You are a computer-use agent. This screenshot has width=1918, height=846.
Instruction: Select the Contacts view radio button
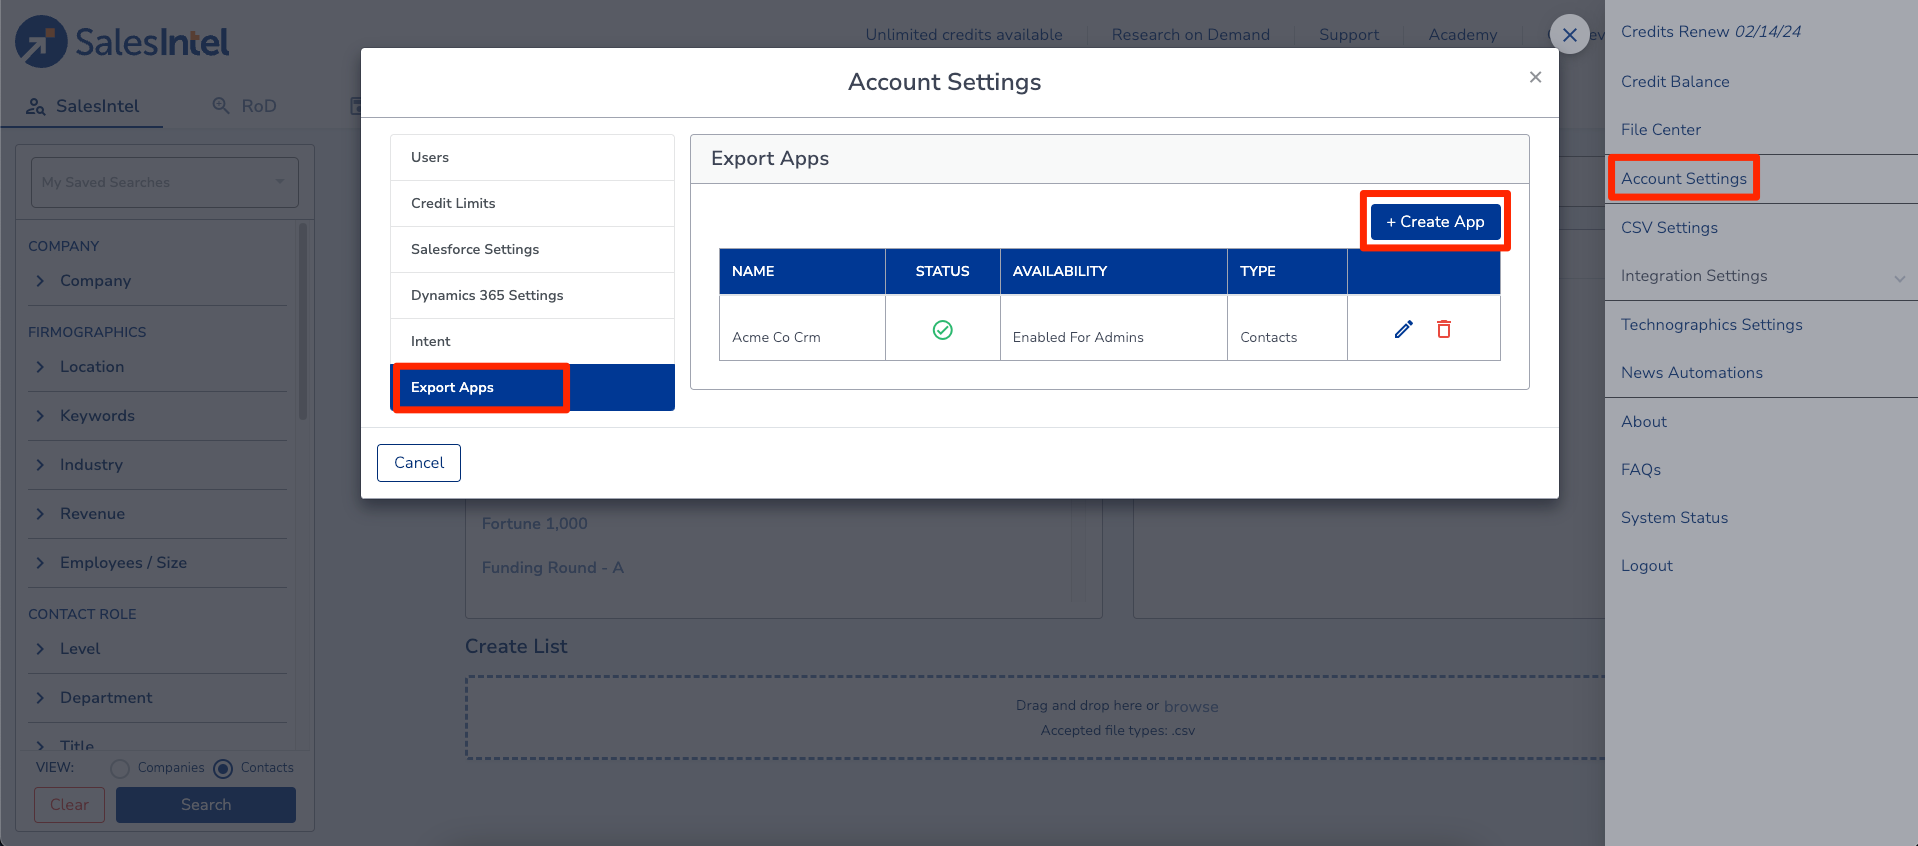tap(223, 768)
